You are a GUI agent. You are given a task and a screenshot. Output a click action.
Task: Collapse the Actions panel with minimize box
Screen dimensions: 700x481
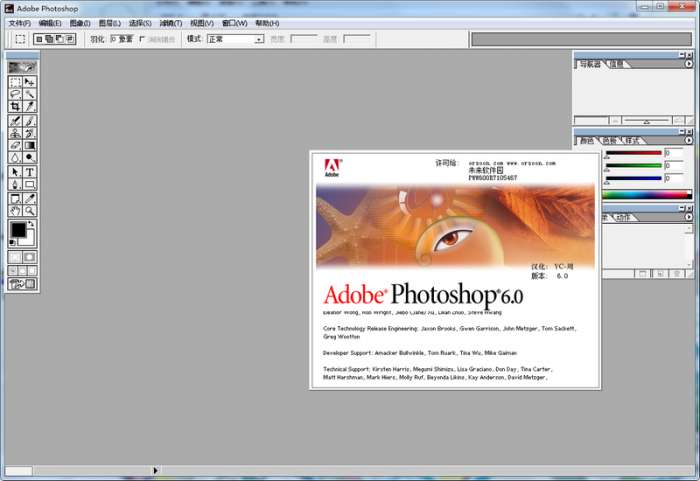point(683,208)
